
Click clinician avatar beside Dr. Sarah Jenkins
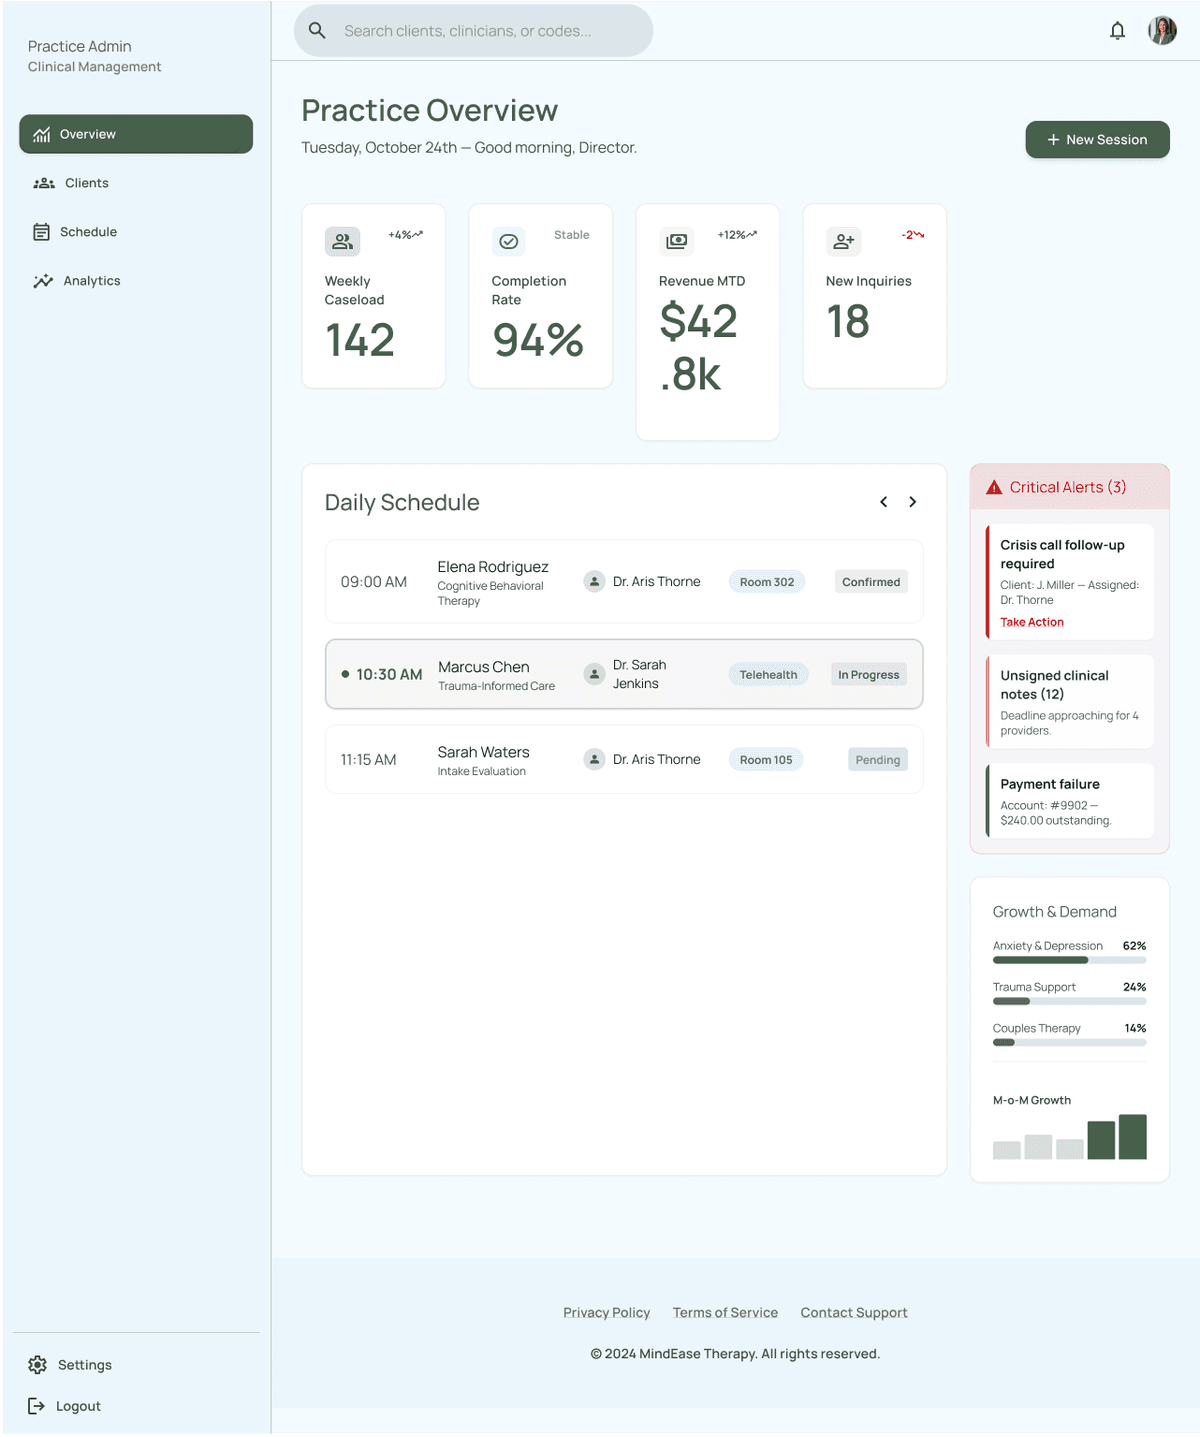(594, 675)
